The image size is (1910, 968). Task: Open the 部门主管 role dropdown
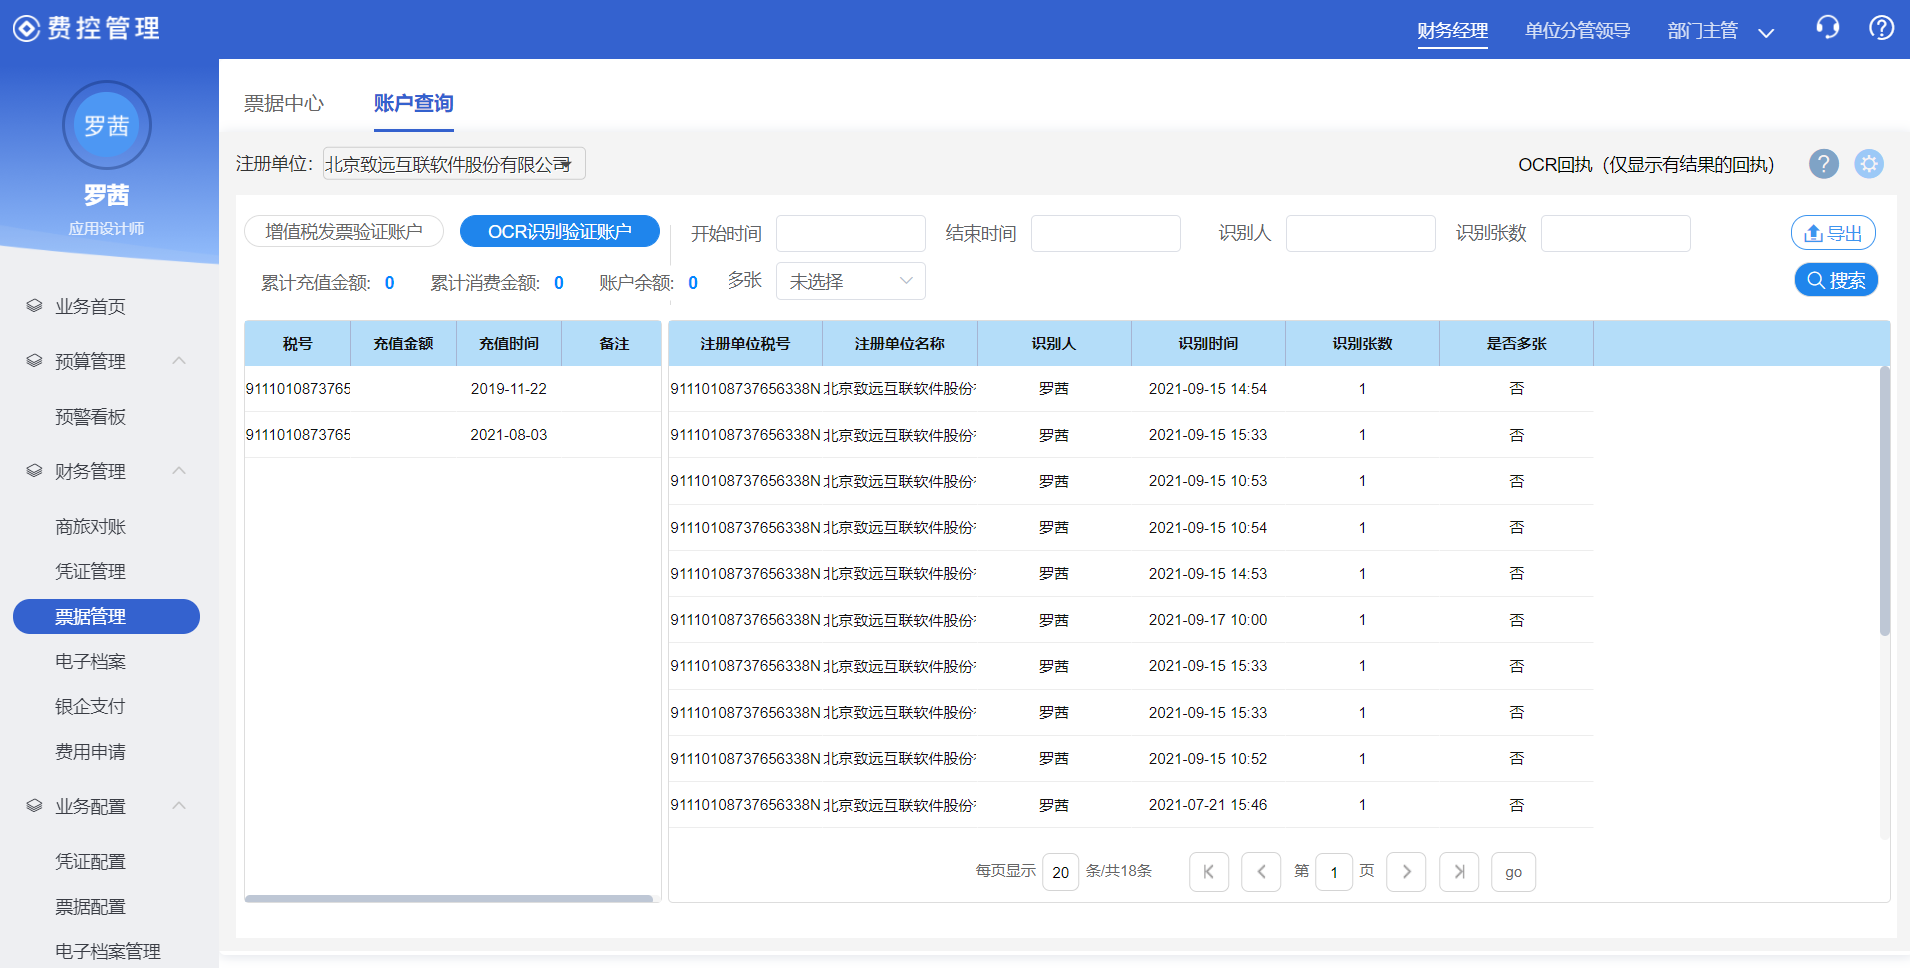(x=1720, y=31)
